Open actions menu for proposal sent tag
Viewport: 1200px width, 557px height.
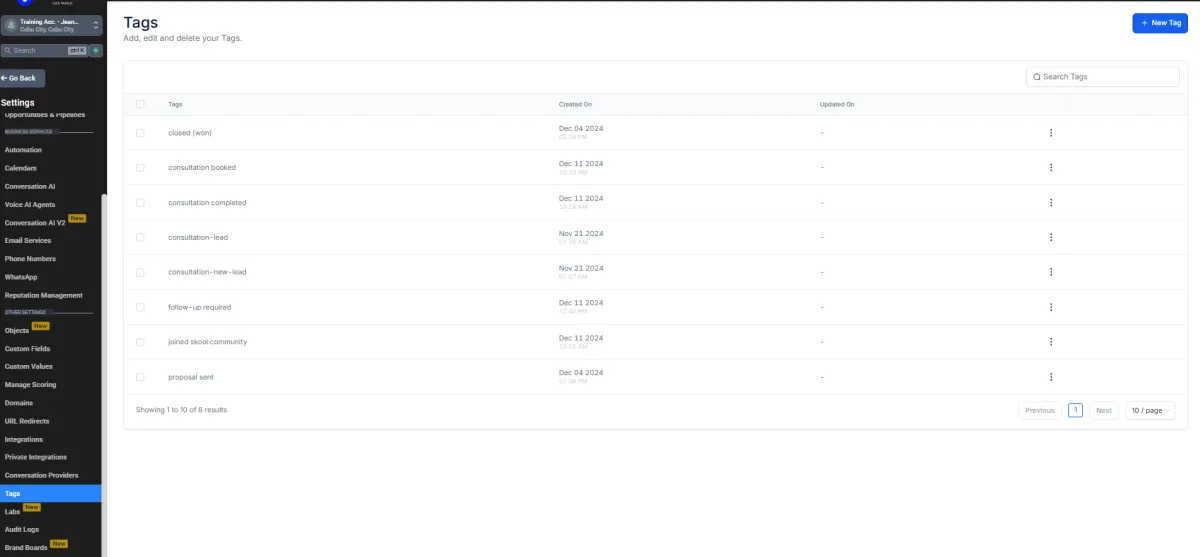coord(1051,377)
